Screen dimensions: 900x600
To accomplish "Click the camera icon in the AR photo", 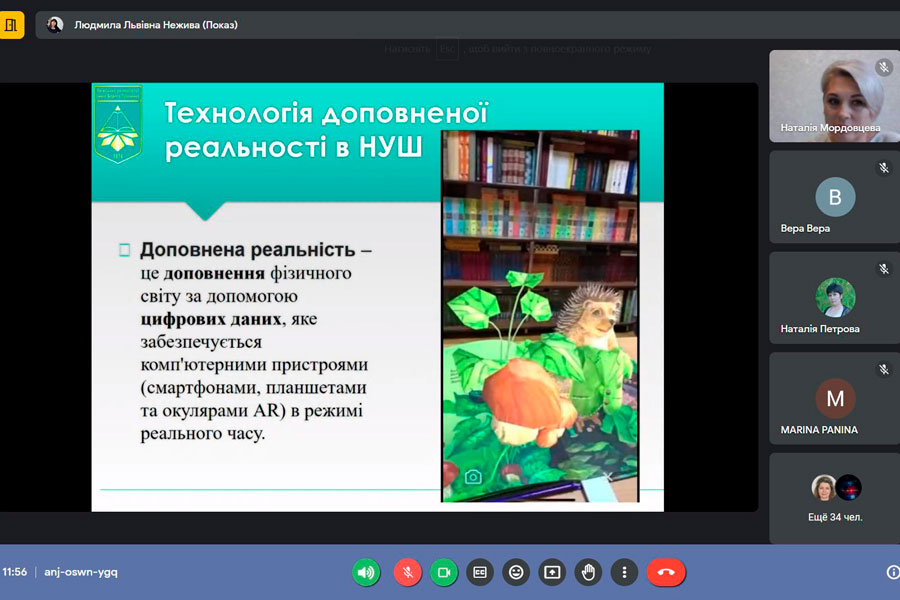I will [x=473, y=477].
